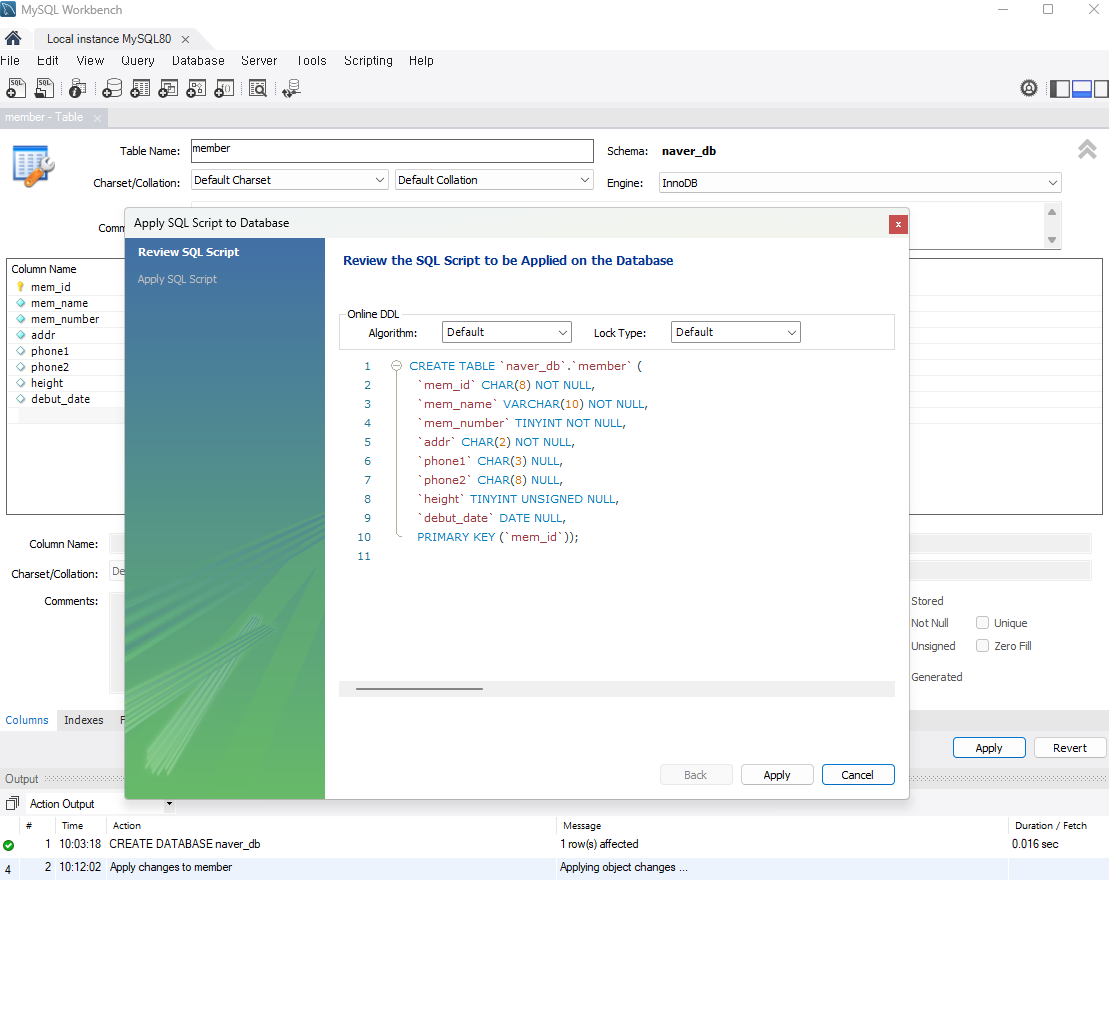The image size is (1109, 1015).
Task: Open the Tools menu
Action: point(311,61)
